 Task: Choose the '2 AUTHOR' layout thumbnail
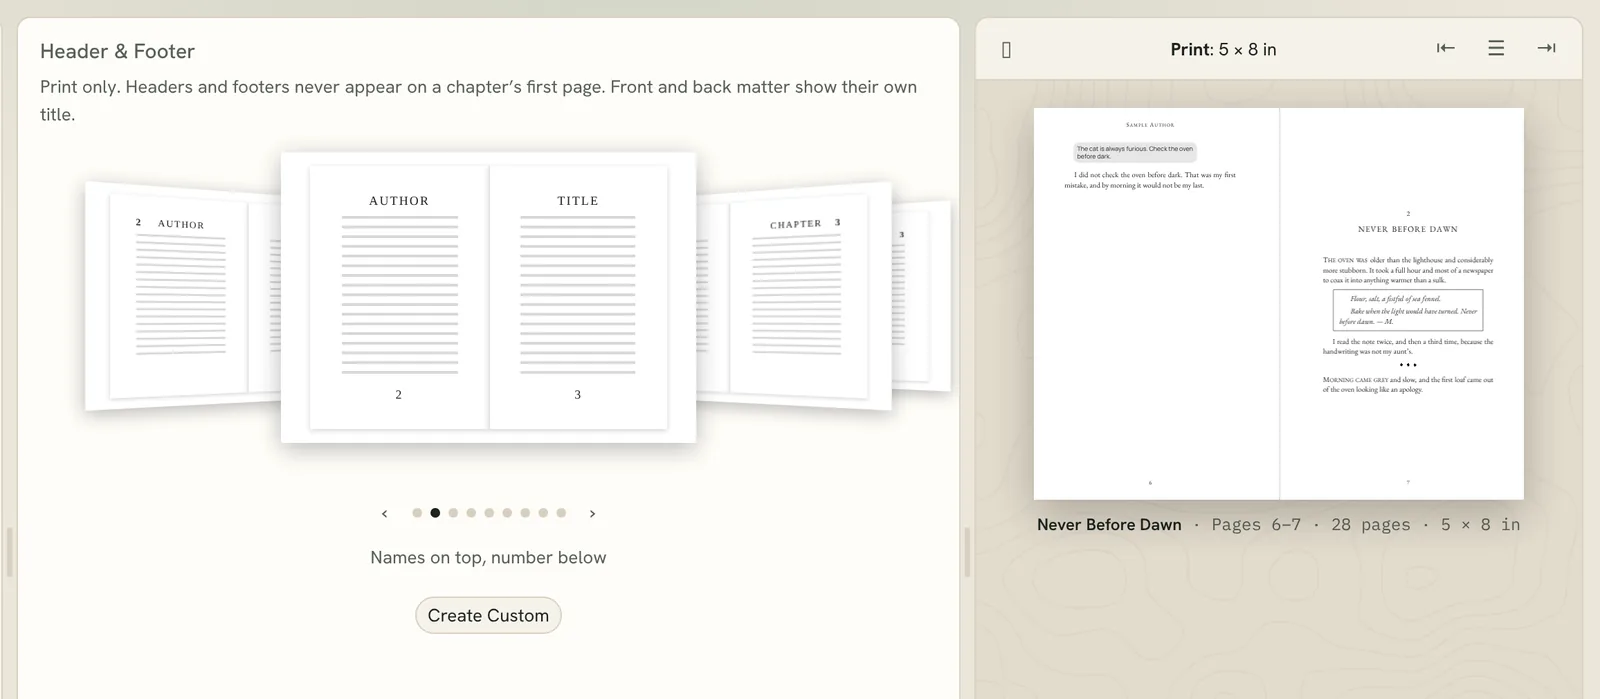(183, 296)
